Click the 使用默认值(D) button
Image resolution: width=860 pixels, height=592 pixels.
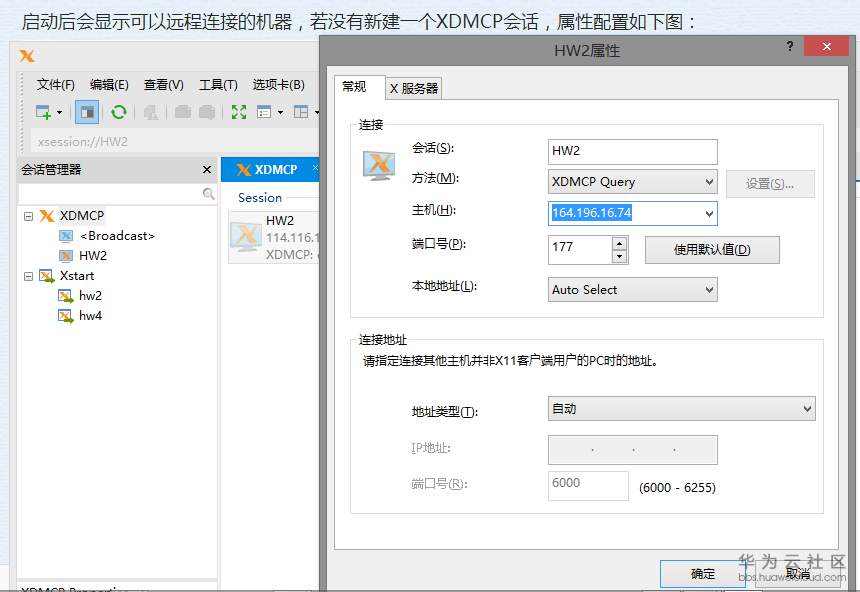(712, 250)
